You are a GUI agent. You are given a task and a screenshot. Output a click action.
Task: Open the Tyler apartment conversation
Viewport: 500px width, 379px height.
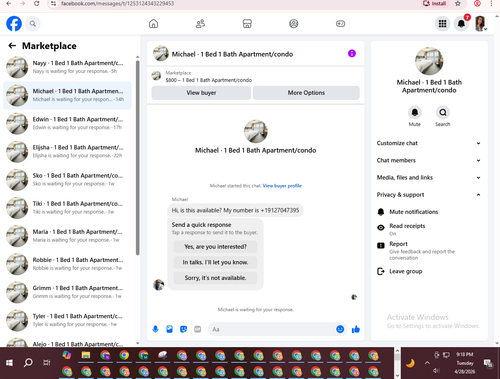click(67, 320)
